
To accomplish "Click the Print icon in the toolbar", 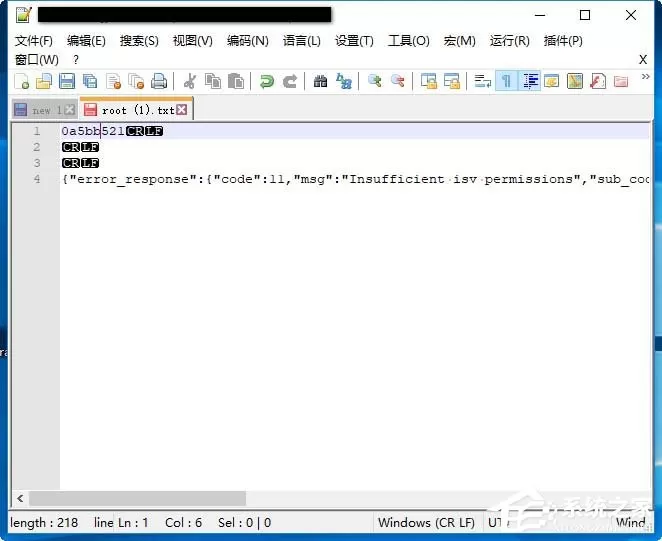I will [159, 81].
